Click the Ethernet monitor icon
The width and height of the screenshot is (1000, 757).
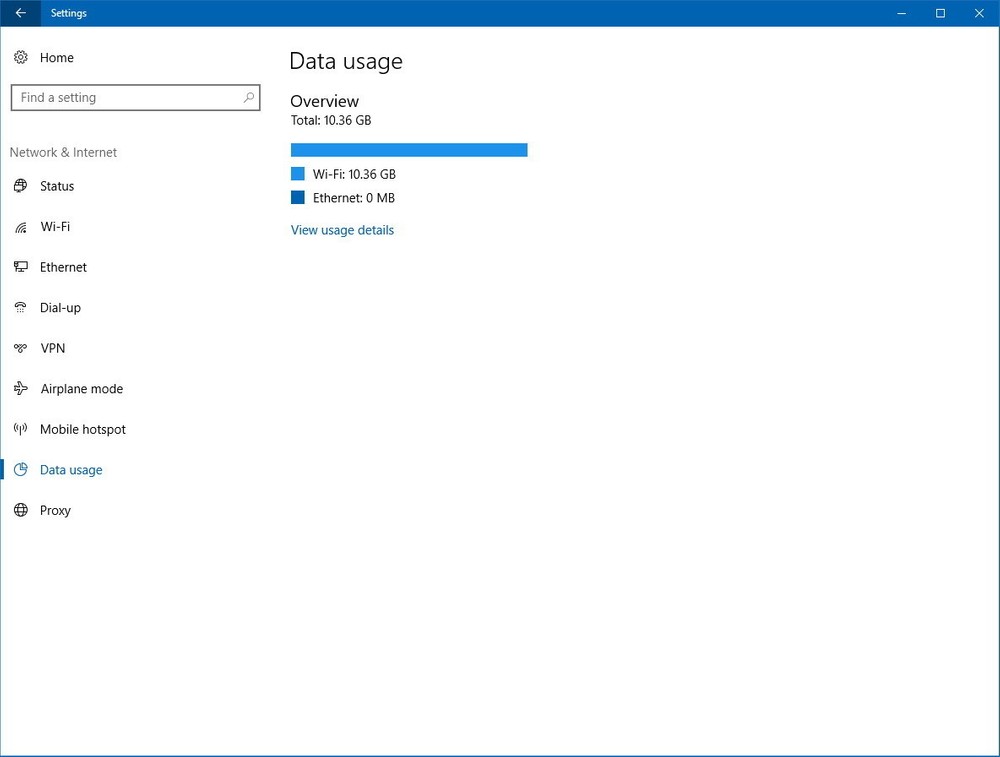pos(20,267)
